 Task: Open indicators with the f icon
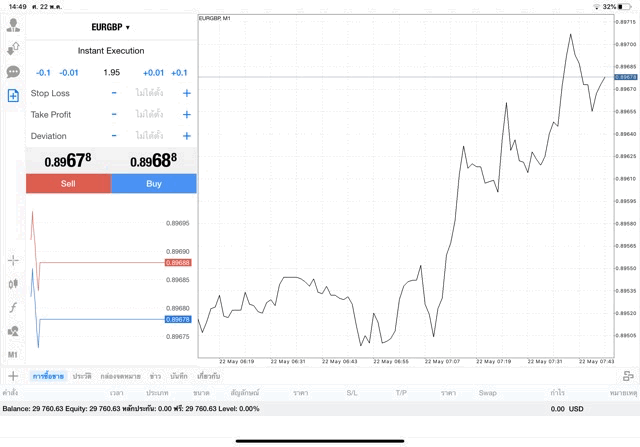tap(13, 307)
